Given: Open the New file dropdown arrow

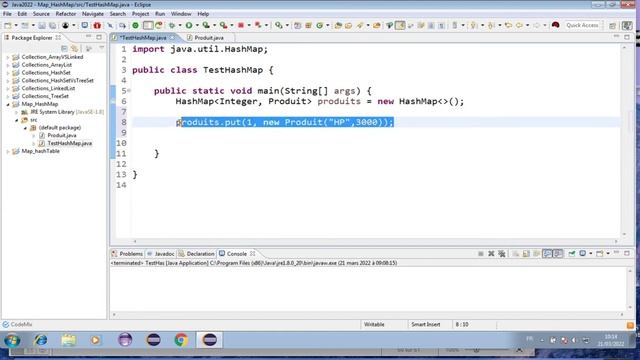Looking at the screenshot, I should click(x=16, y=25).
